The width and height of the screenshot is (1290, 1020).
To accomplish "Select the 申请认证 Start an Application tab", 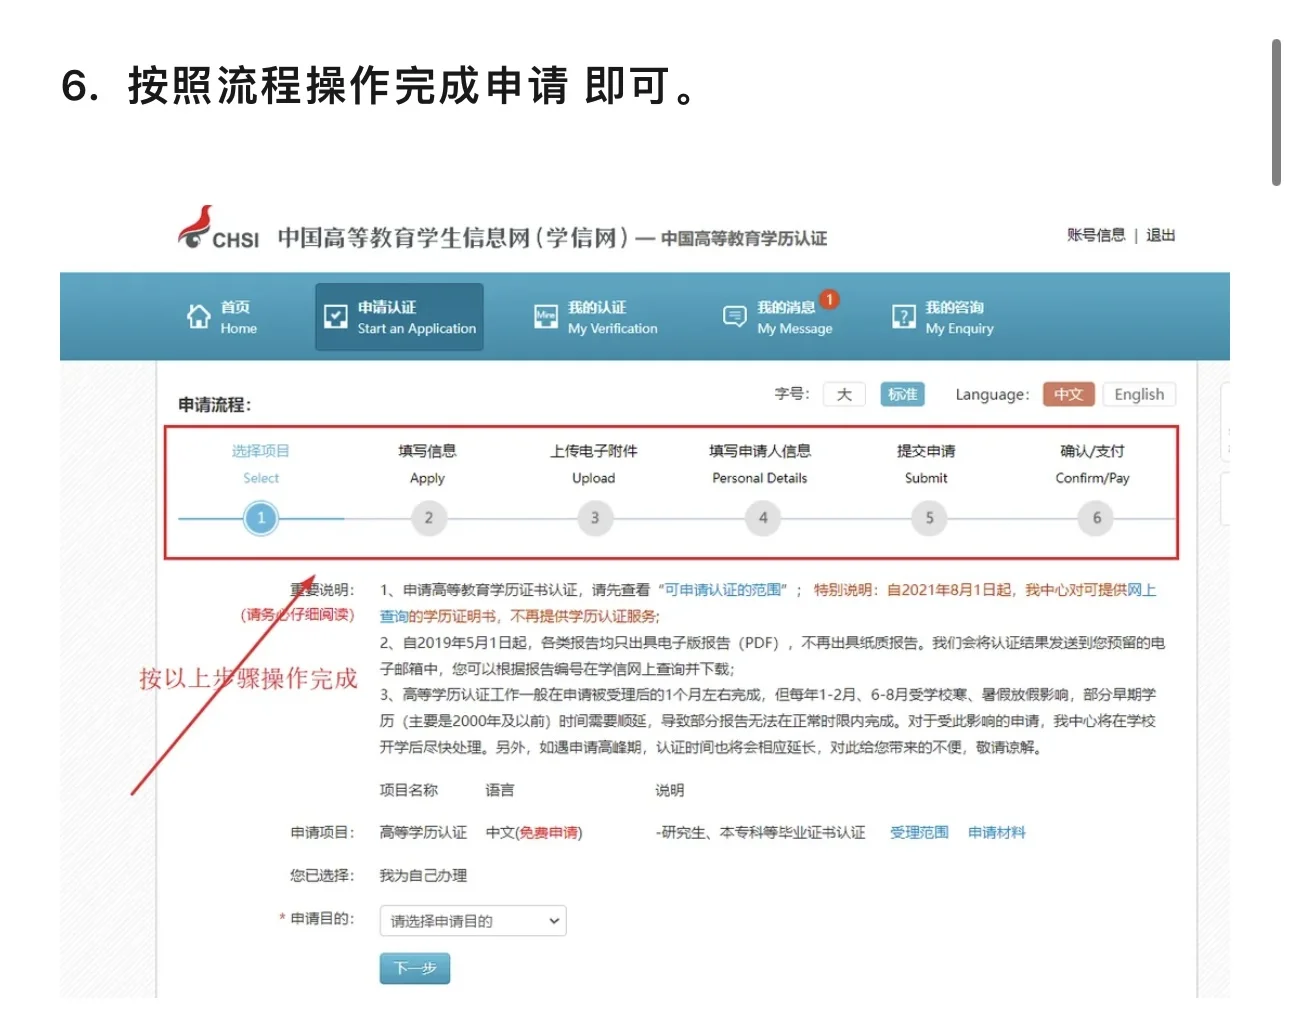I will point(399,317).
